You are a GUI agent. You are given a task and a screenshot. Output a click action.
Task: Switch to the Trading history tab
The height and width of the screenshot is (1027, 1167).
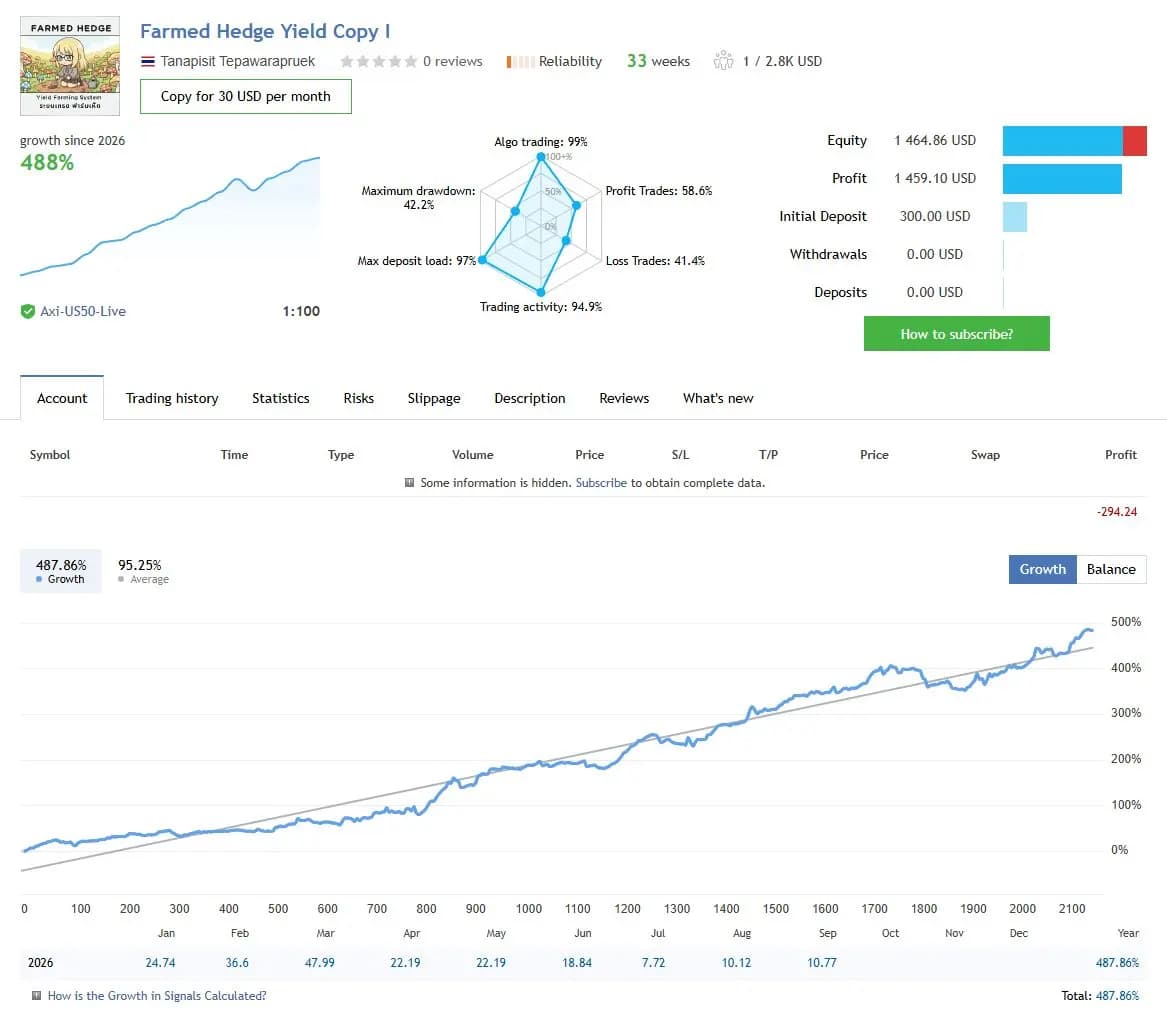172,398
